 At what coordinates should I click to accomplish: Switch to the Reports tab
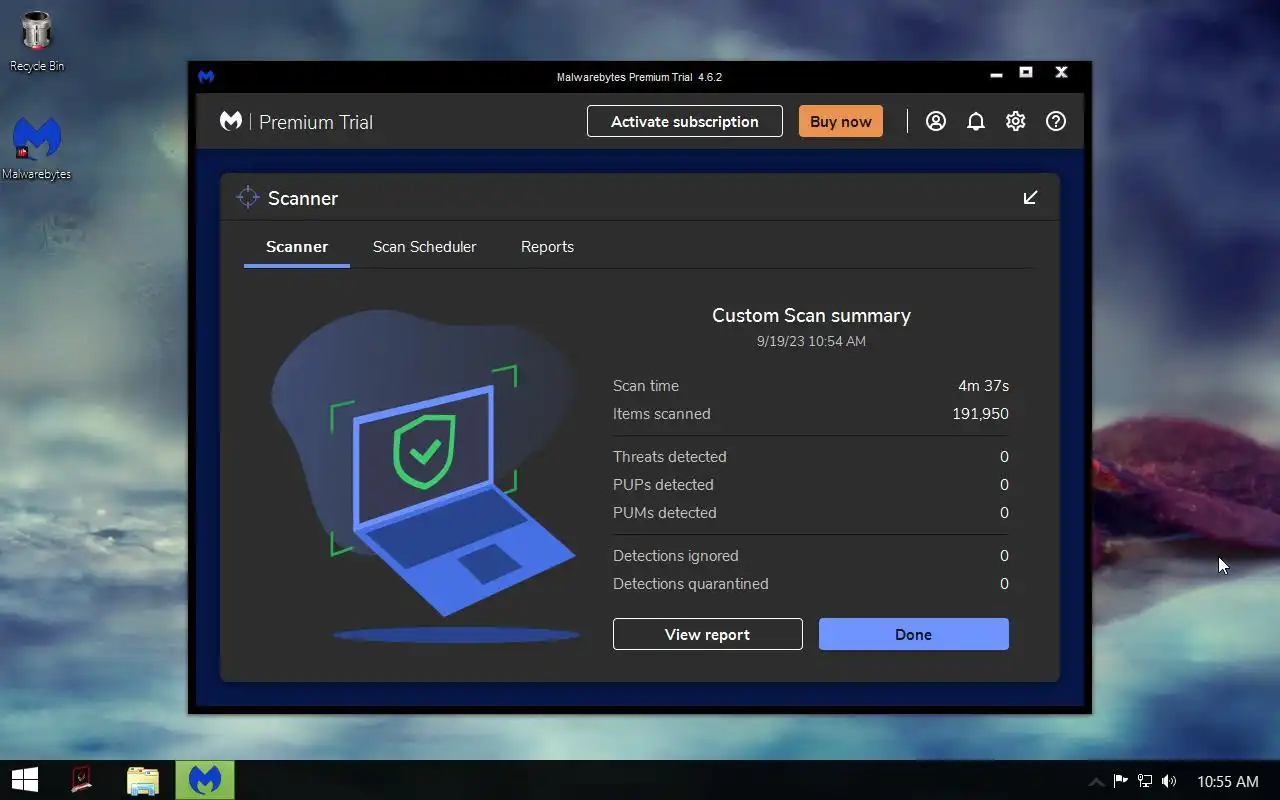coord(547,247)
